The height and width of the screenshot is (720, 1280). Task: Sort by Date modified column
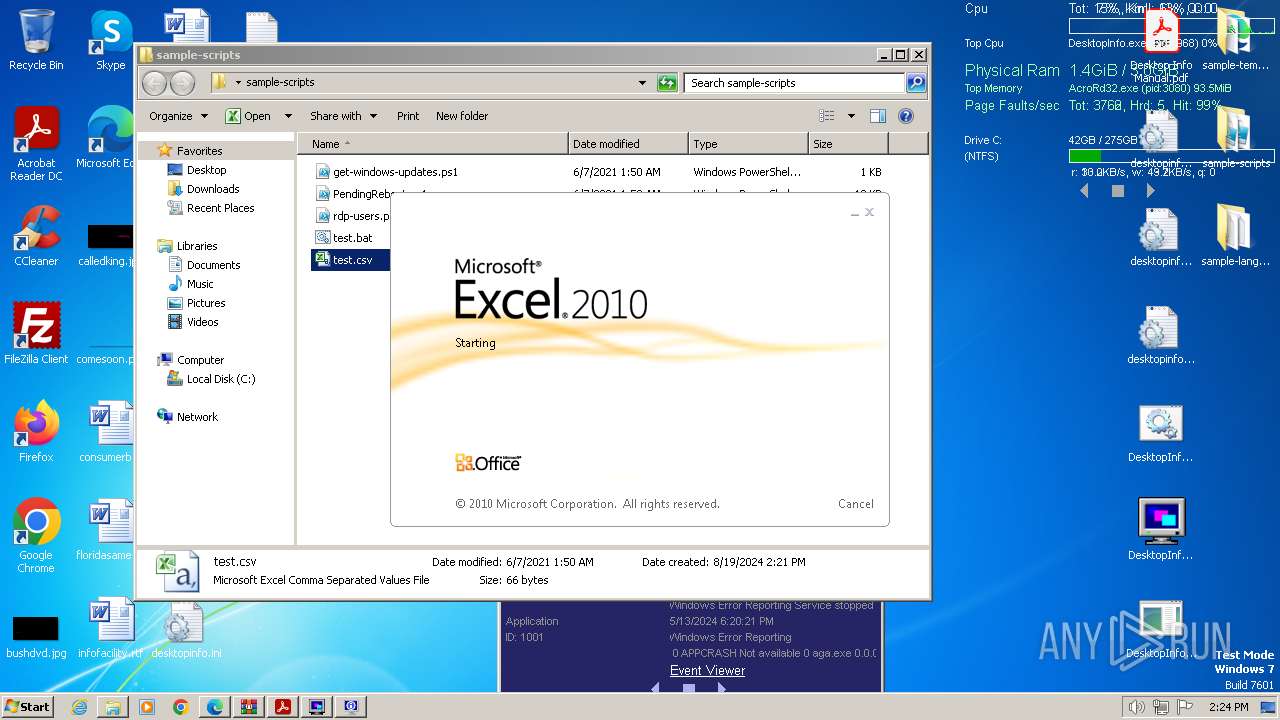(628, 144)
